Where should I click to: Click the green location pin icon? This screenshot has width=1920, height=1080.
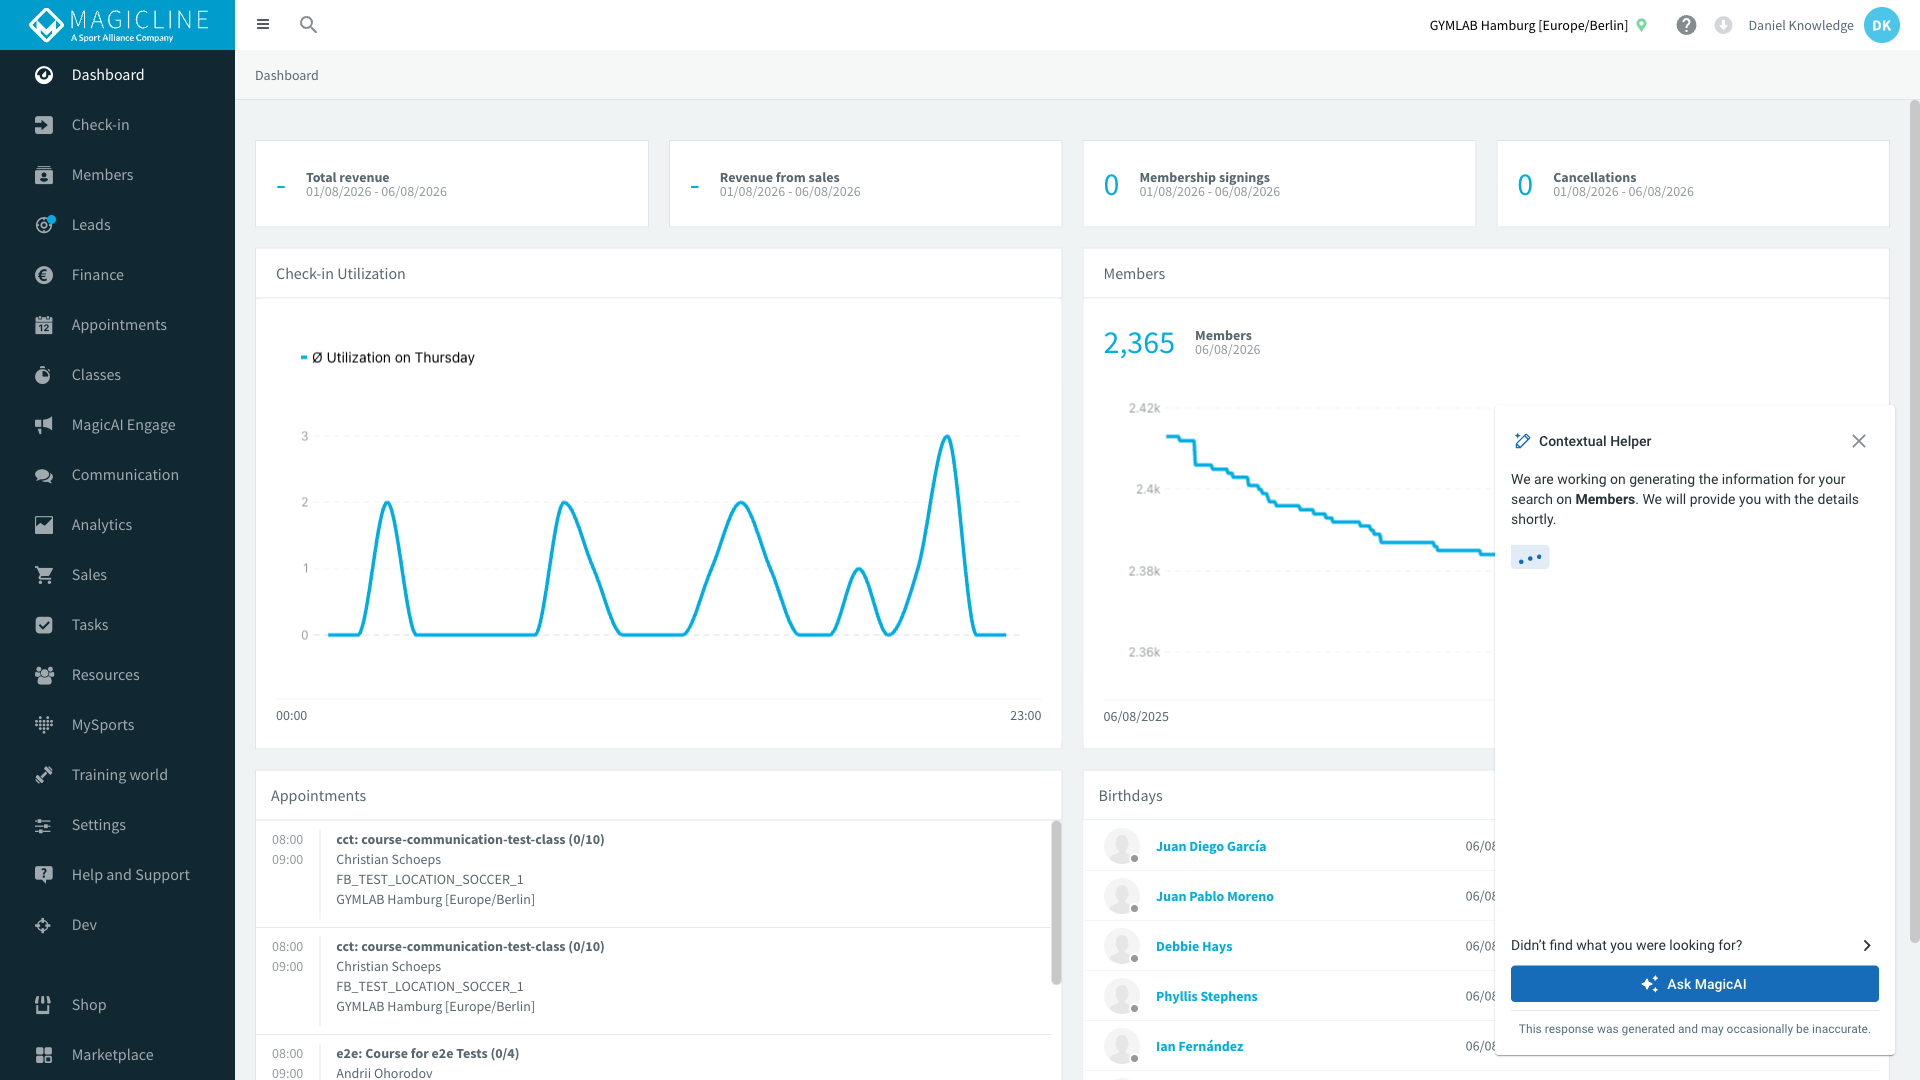point(1641,25)
